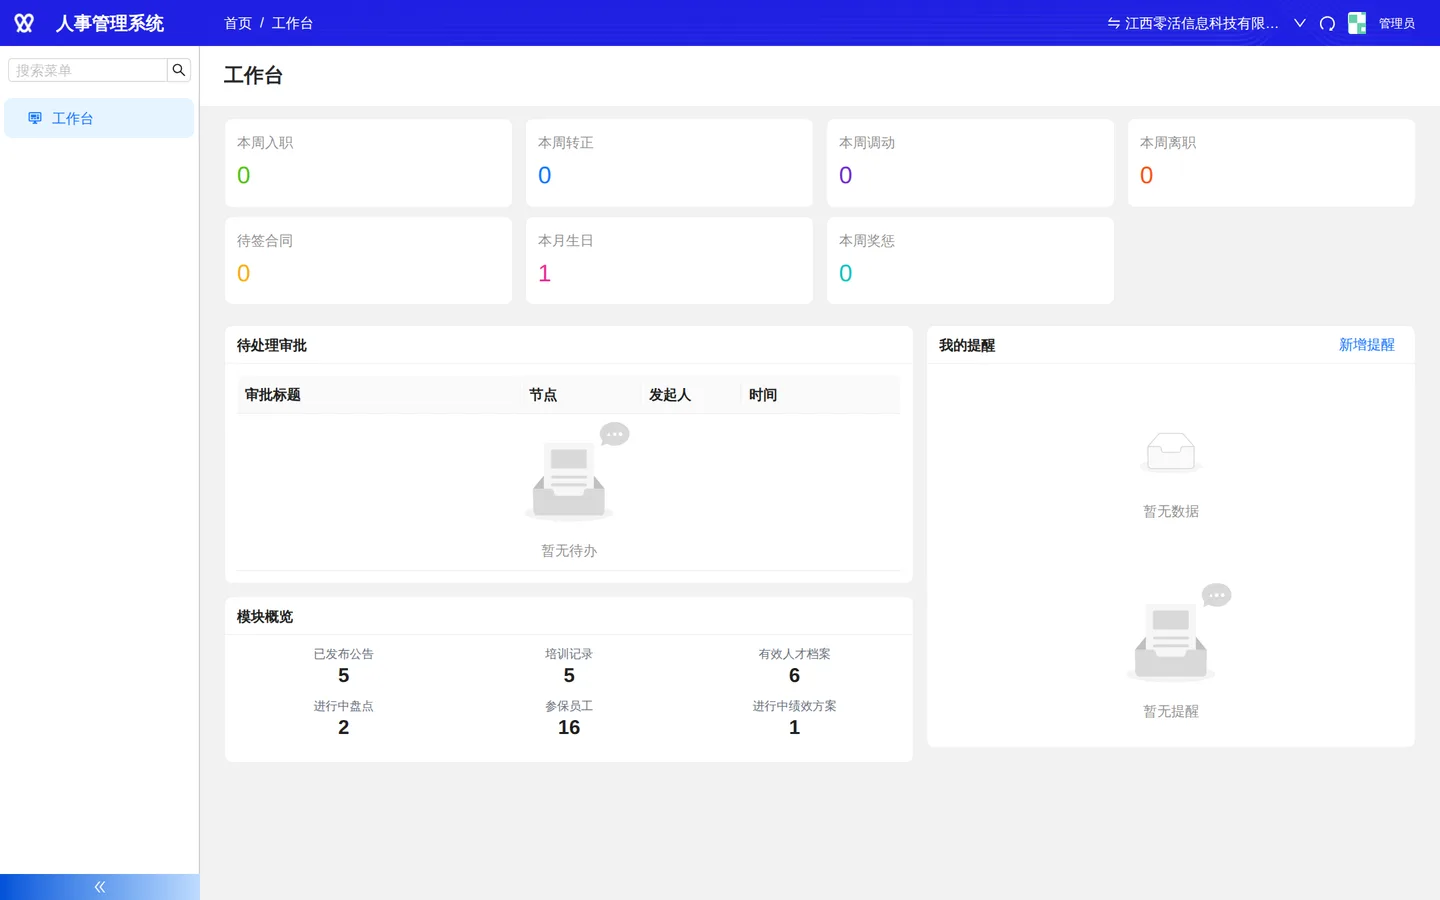The width and height of the screenshot is (1440, 900).
Task: Open the 本周转正 stat card
Action: click(669, 163)
